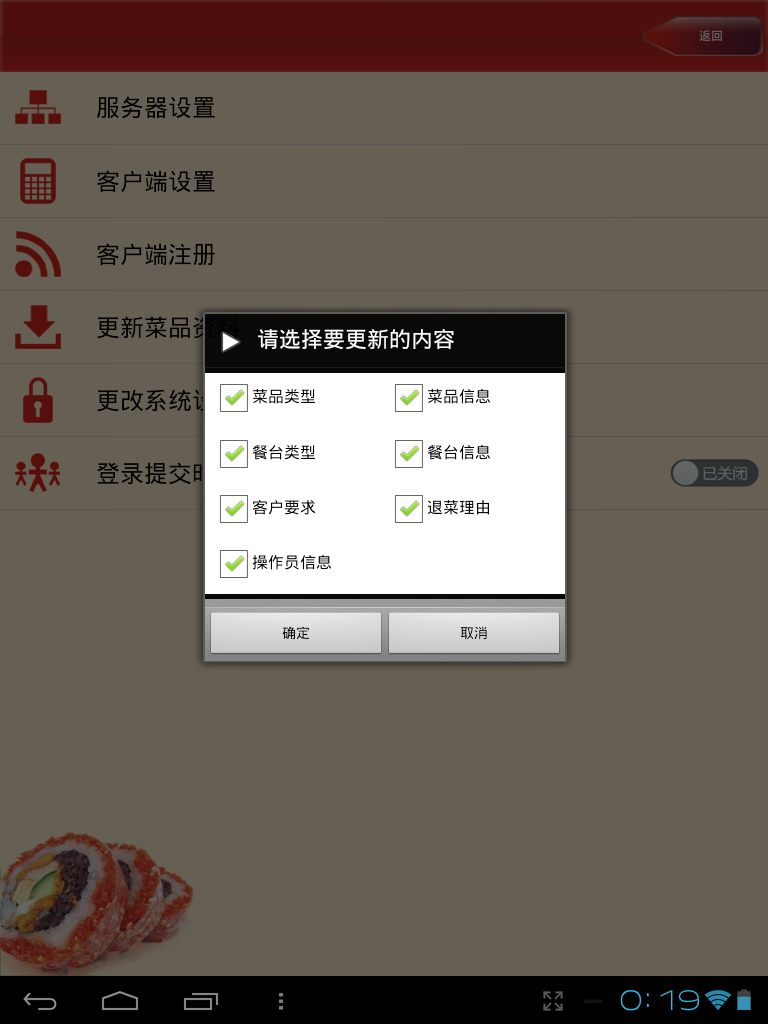The height and width of the screenshot is (1024, 768).
Task: Open the 服务器设置 network icon
Action: 38,108
